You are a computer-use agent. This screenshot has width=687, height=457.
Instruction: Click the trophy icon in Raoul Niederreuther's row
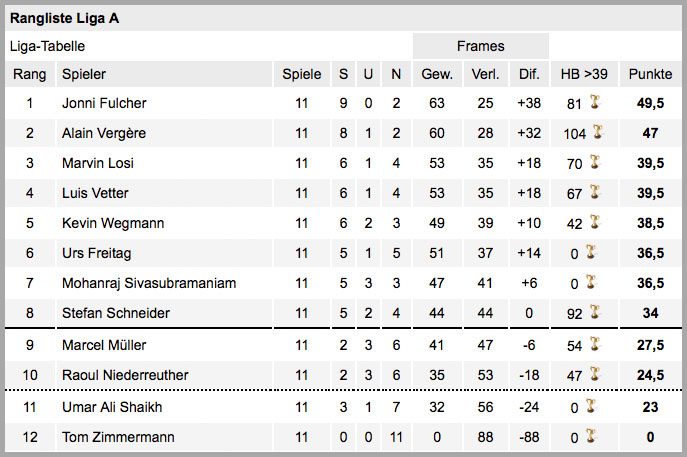click(x=595, y=374)
